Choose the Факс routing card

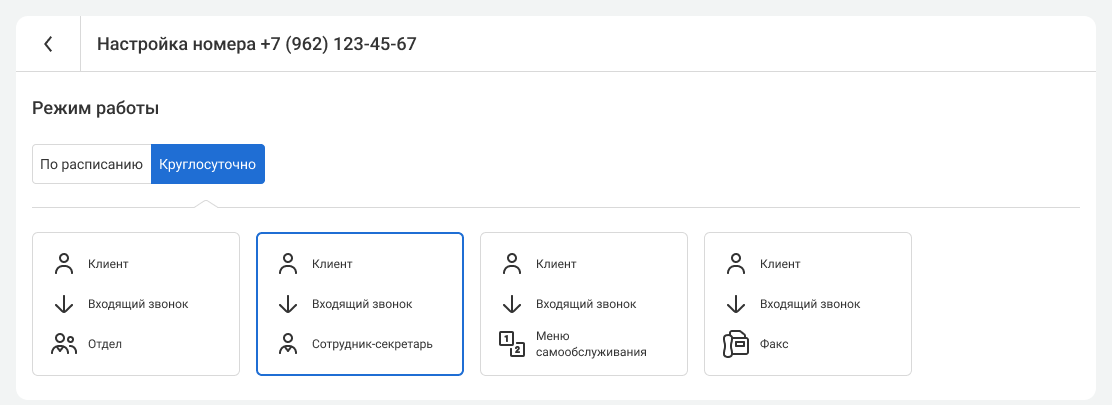(808, 304)
